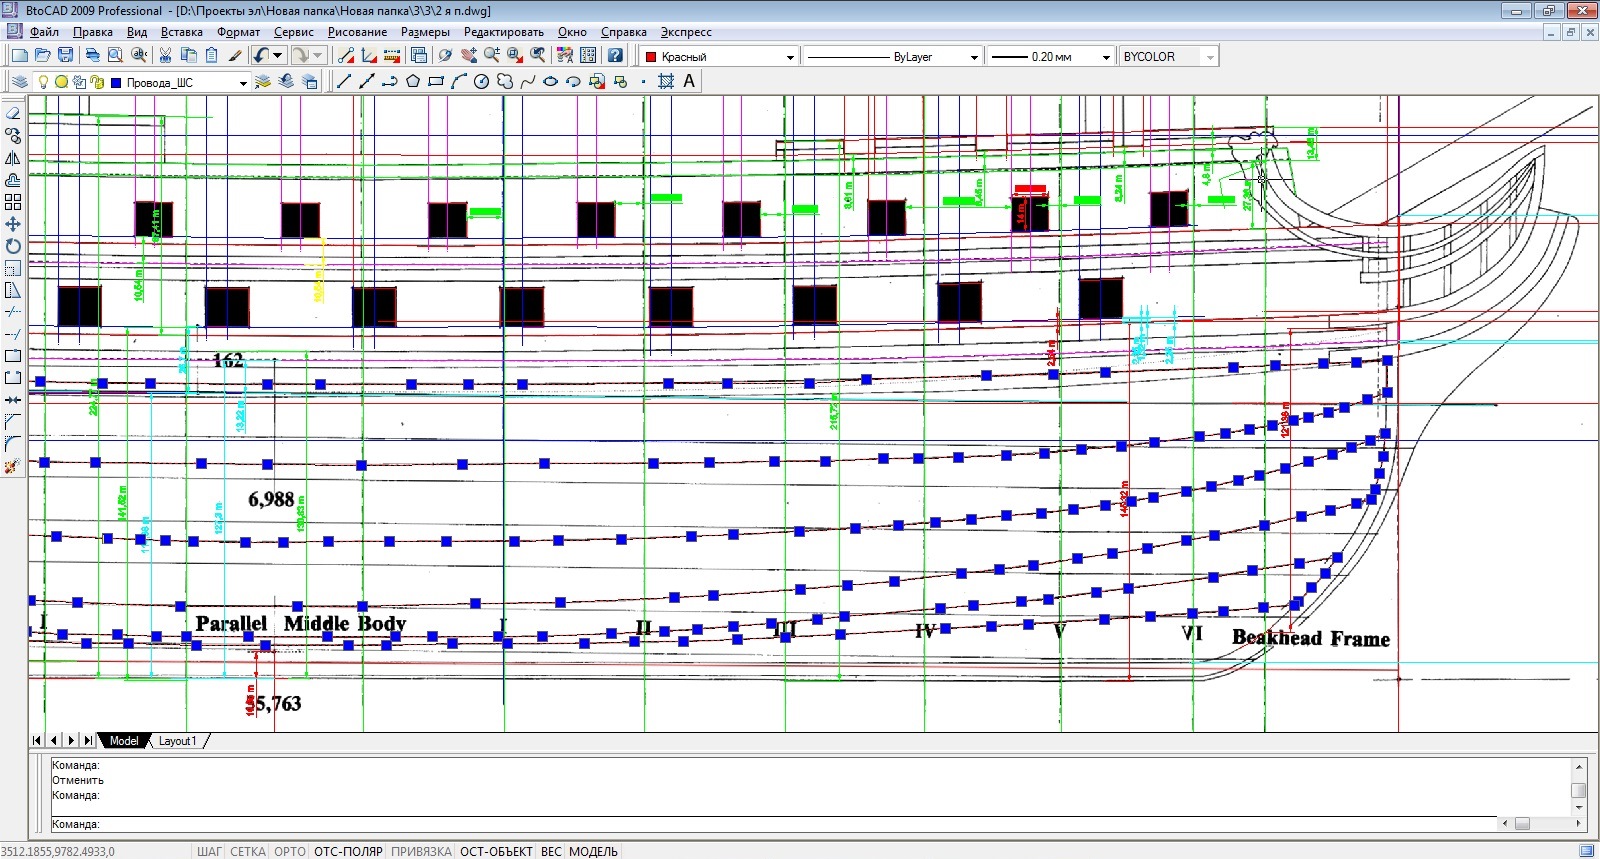Image resolution: width=1600 pixels, height=859 pixels.
Task: Open the Рисование menu
Action: click(357, 32)
